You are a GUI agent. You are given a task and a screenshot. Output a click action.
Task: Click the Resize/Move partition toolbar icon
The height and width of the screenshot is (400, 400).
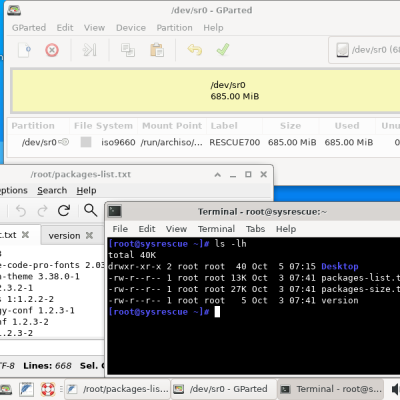tap(90, 50)
